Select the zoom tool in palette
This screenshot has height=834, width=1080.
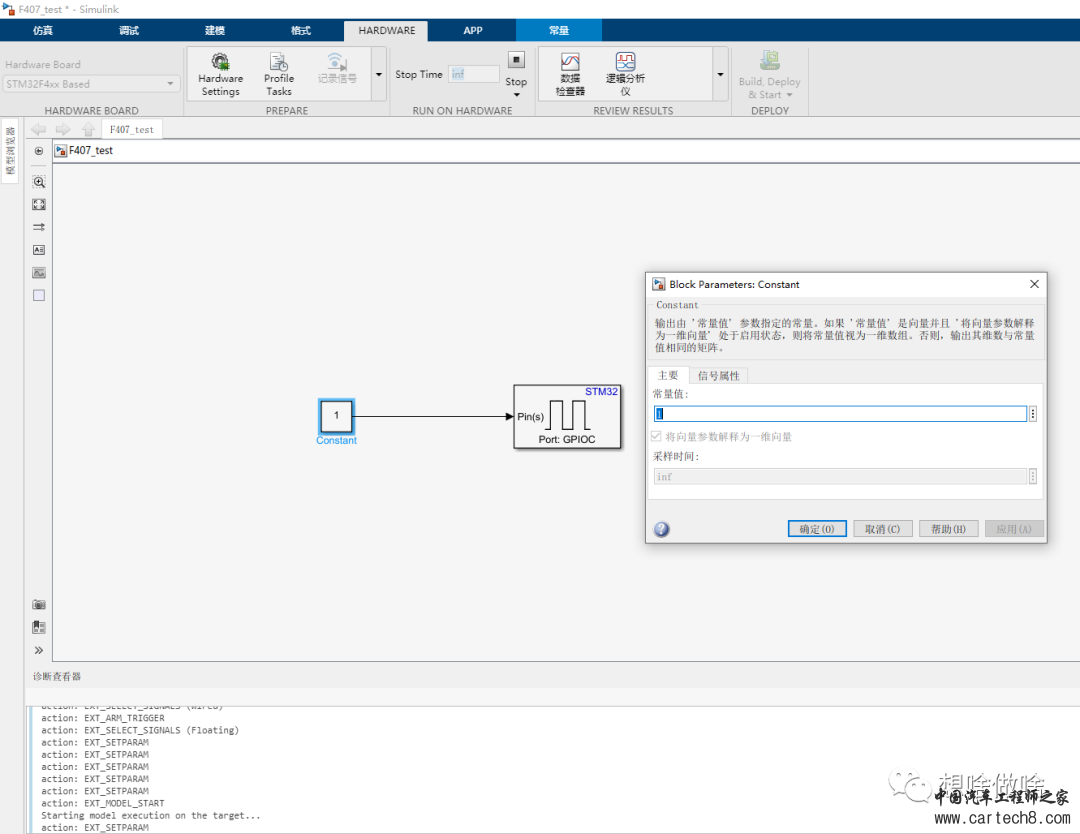click(39, 182)
